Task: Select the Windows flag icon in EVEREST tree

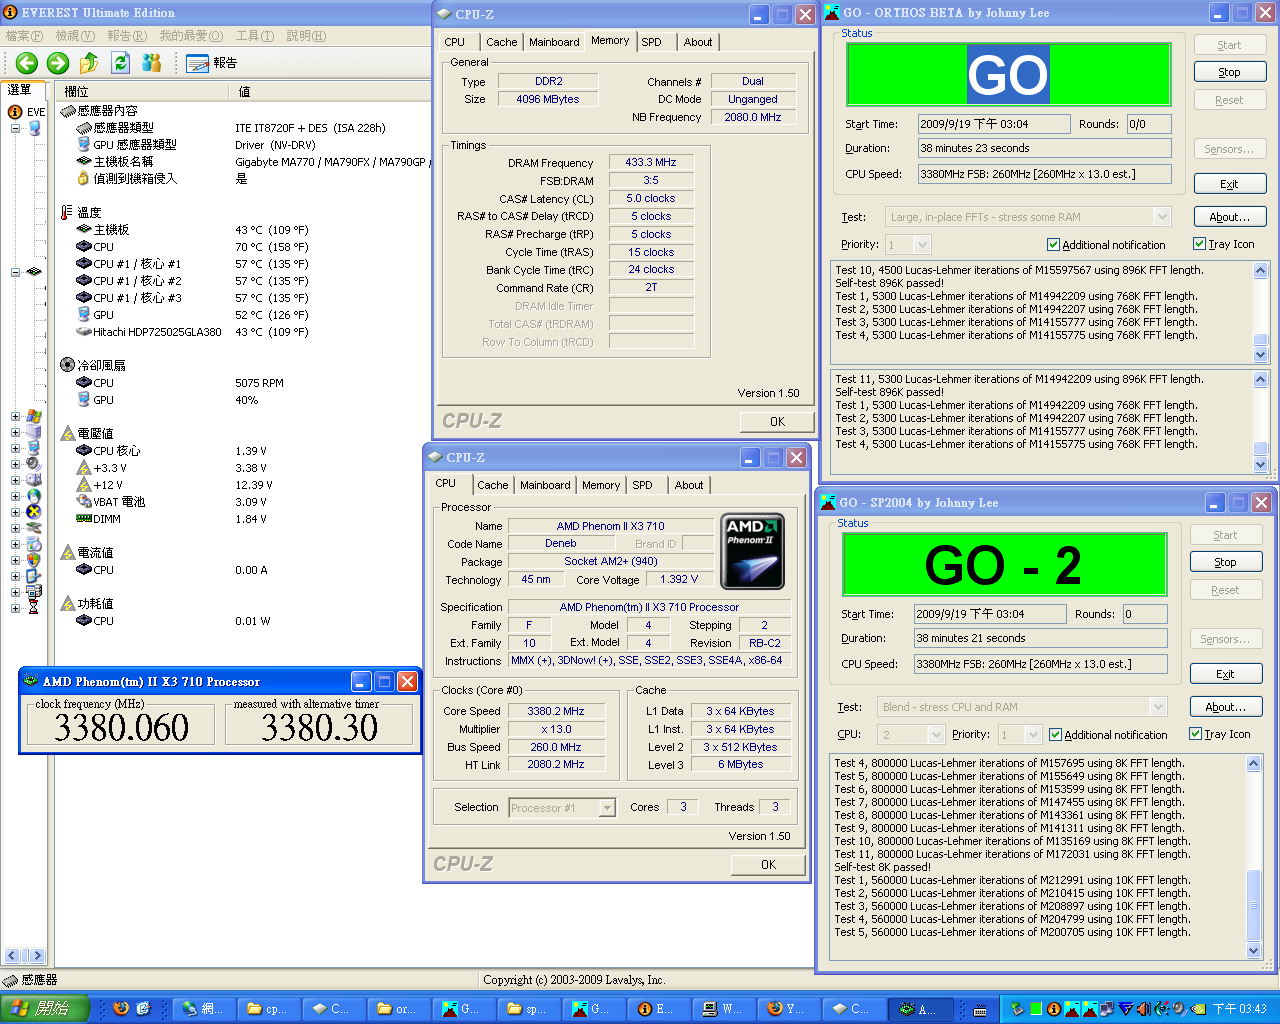Action: (x=34, y=416)
